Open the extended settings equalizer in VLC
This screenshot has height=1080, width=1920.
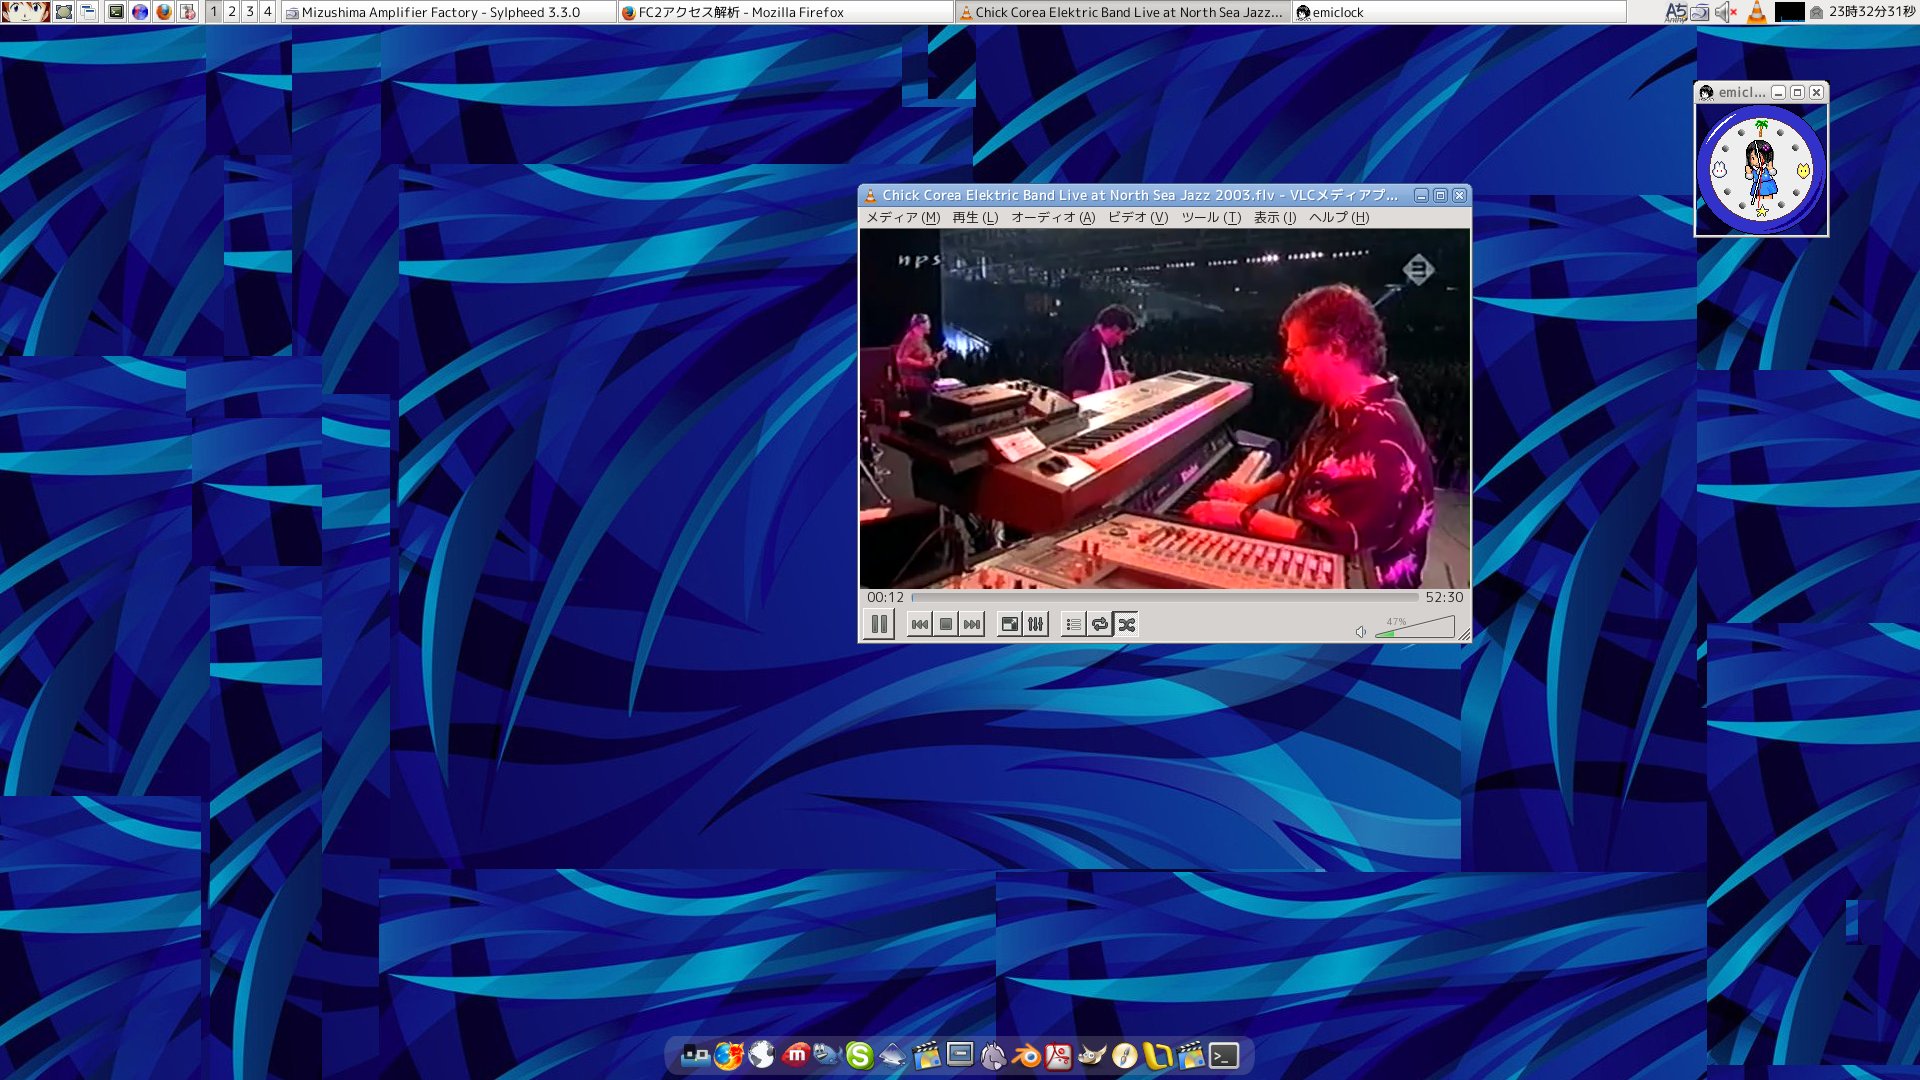[x=1036, y=623]
